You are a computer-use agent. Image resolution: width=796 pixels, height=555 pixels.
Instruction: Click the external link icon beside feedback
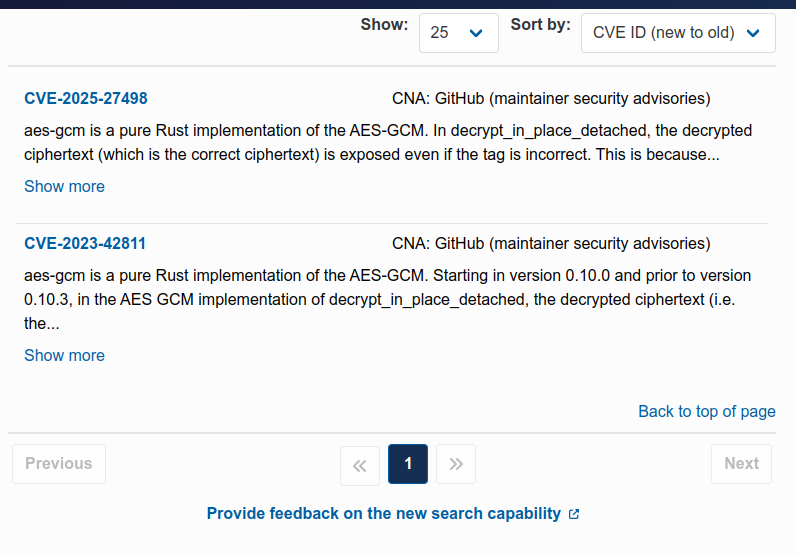pos(574,514)
